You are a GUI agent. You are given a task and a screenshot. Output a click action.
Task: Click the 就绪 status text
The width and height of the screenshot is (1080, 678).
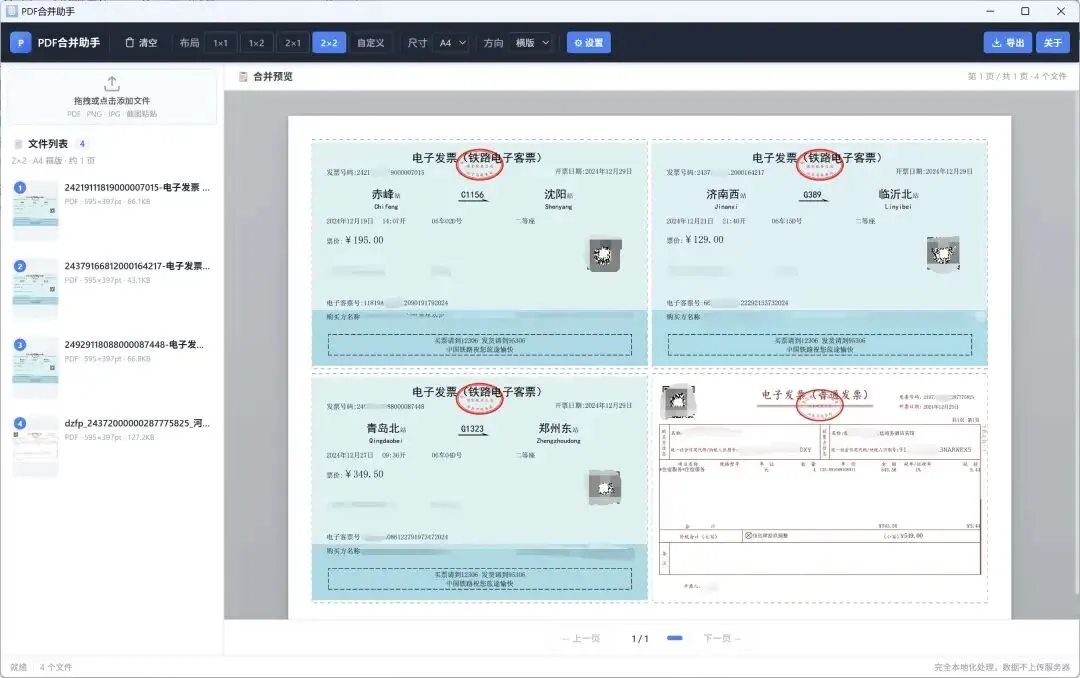point(19,667)
